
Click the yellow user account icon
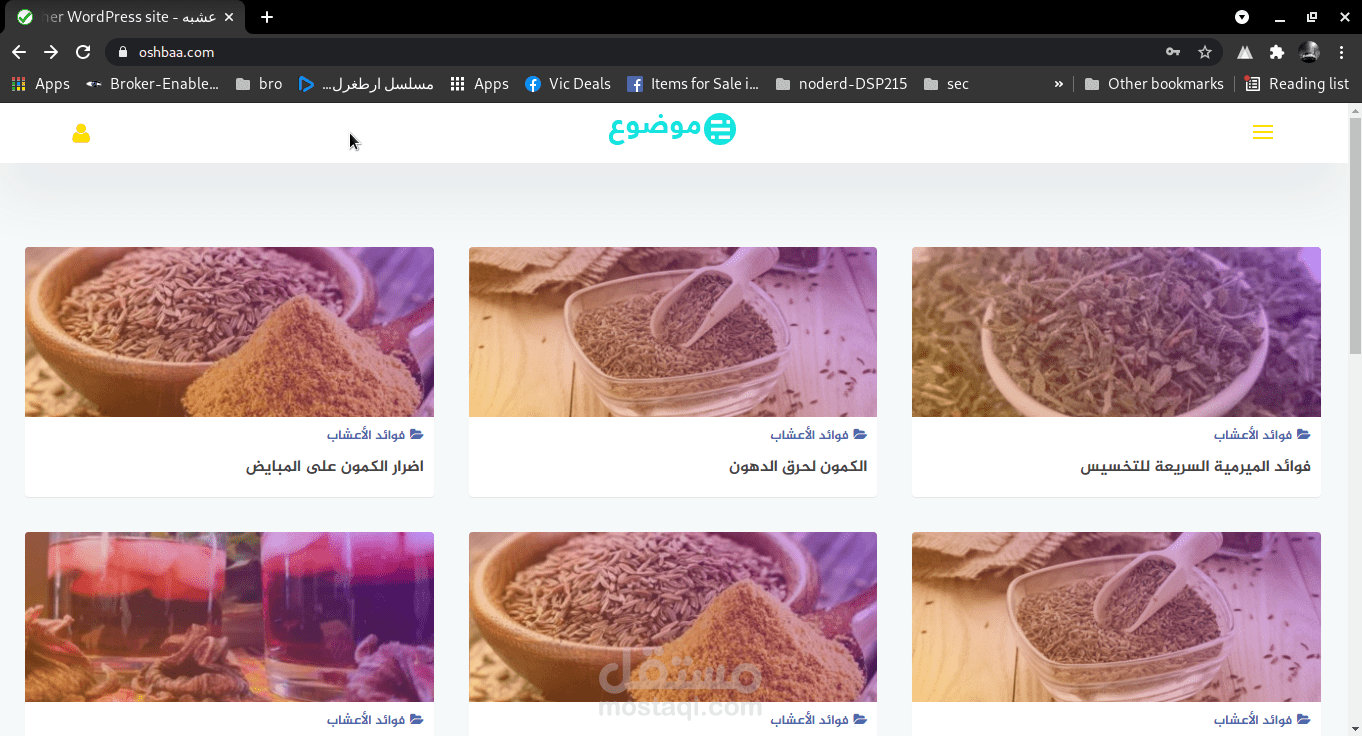pyautogui.click(x=81, y=134)
